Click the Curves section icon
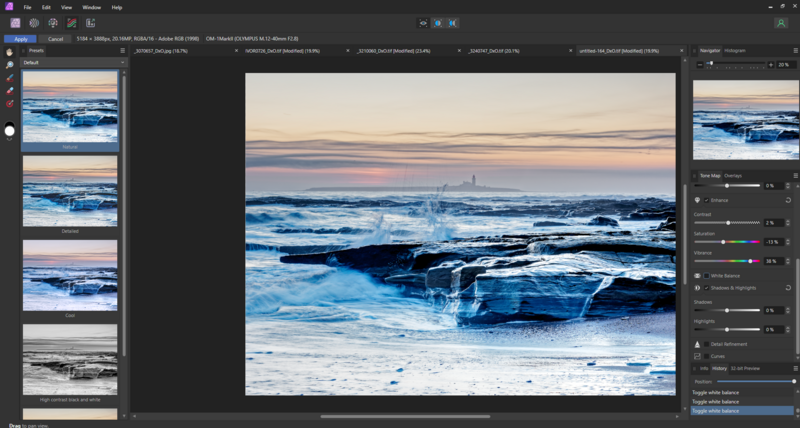This screenshot has height=428, width=800. click(697, 356)
